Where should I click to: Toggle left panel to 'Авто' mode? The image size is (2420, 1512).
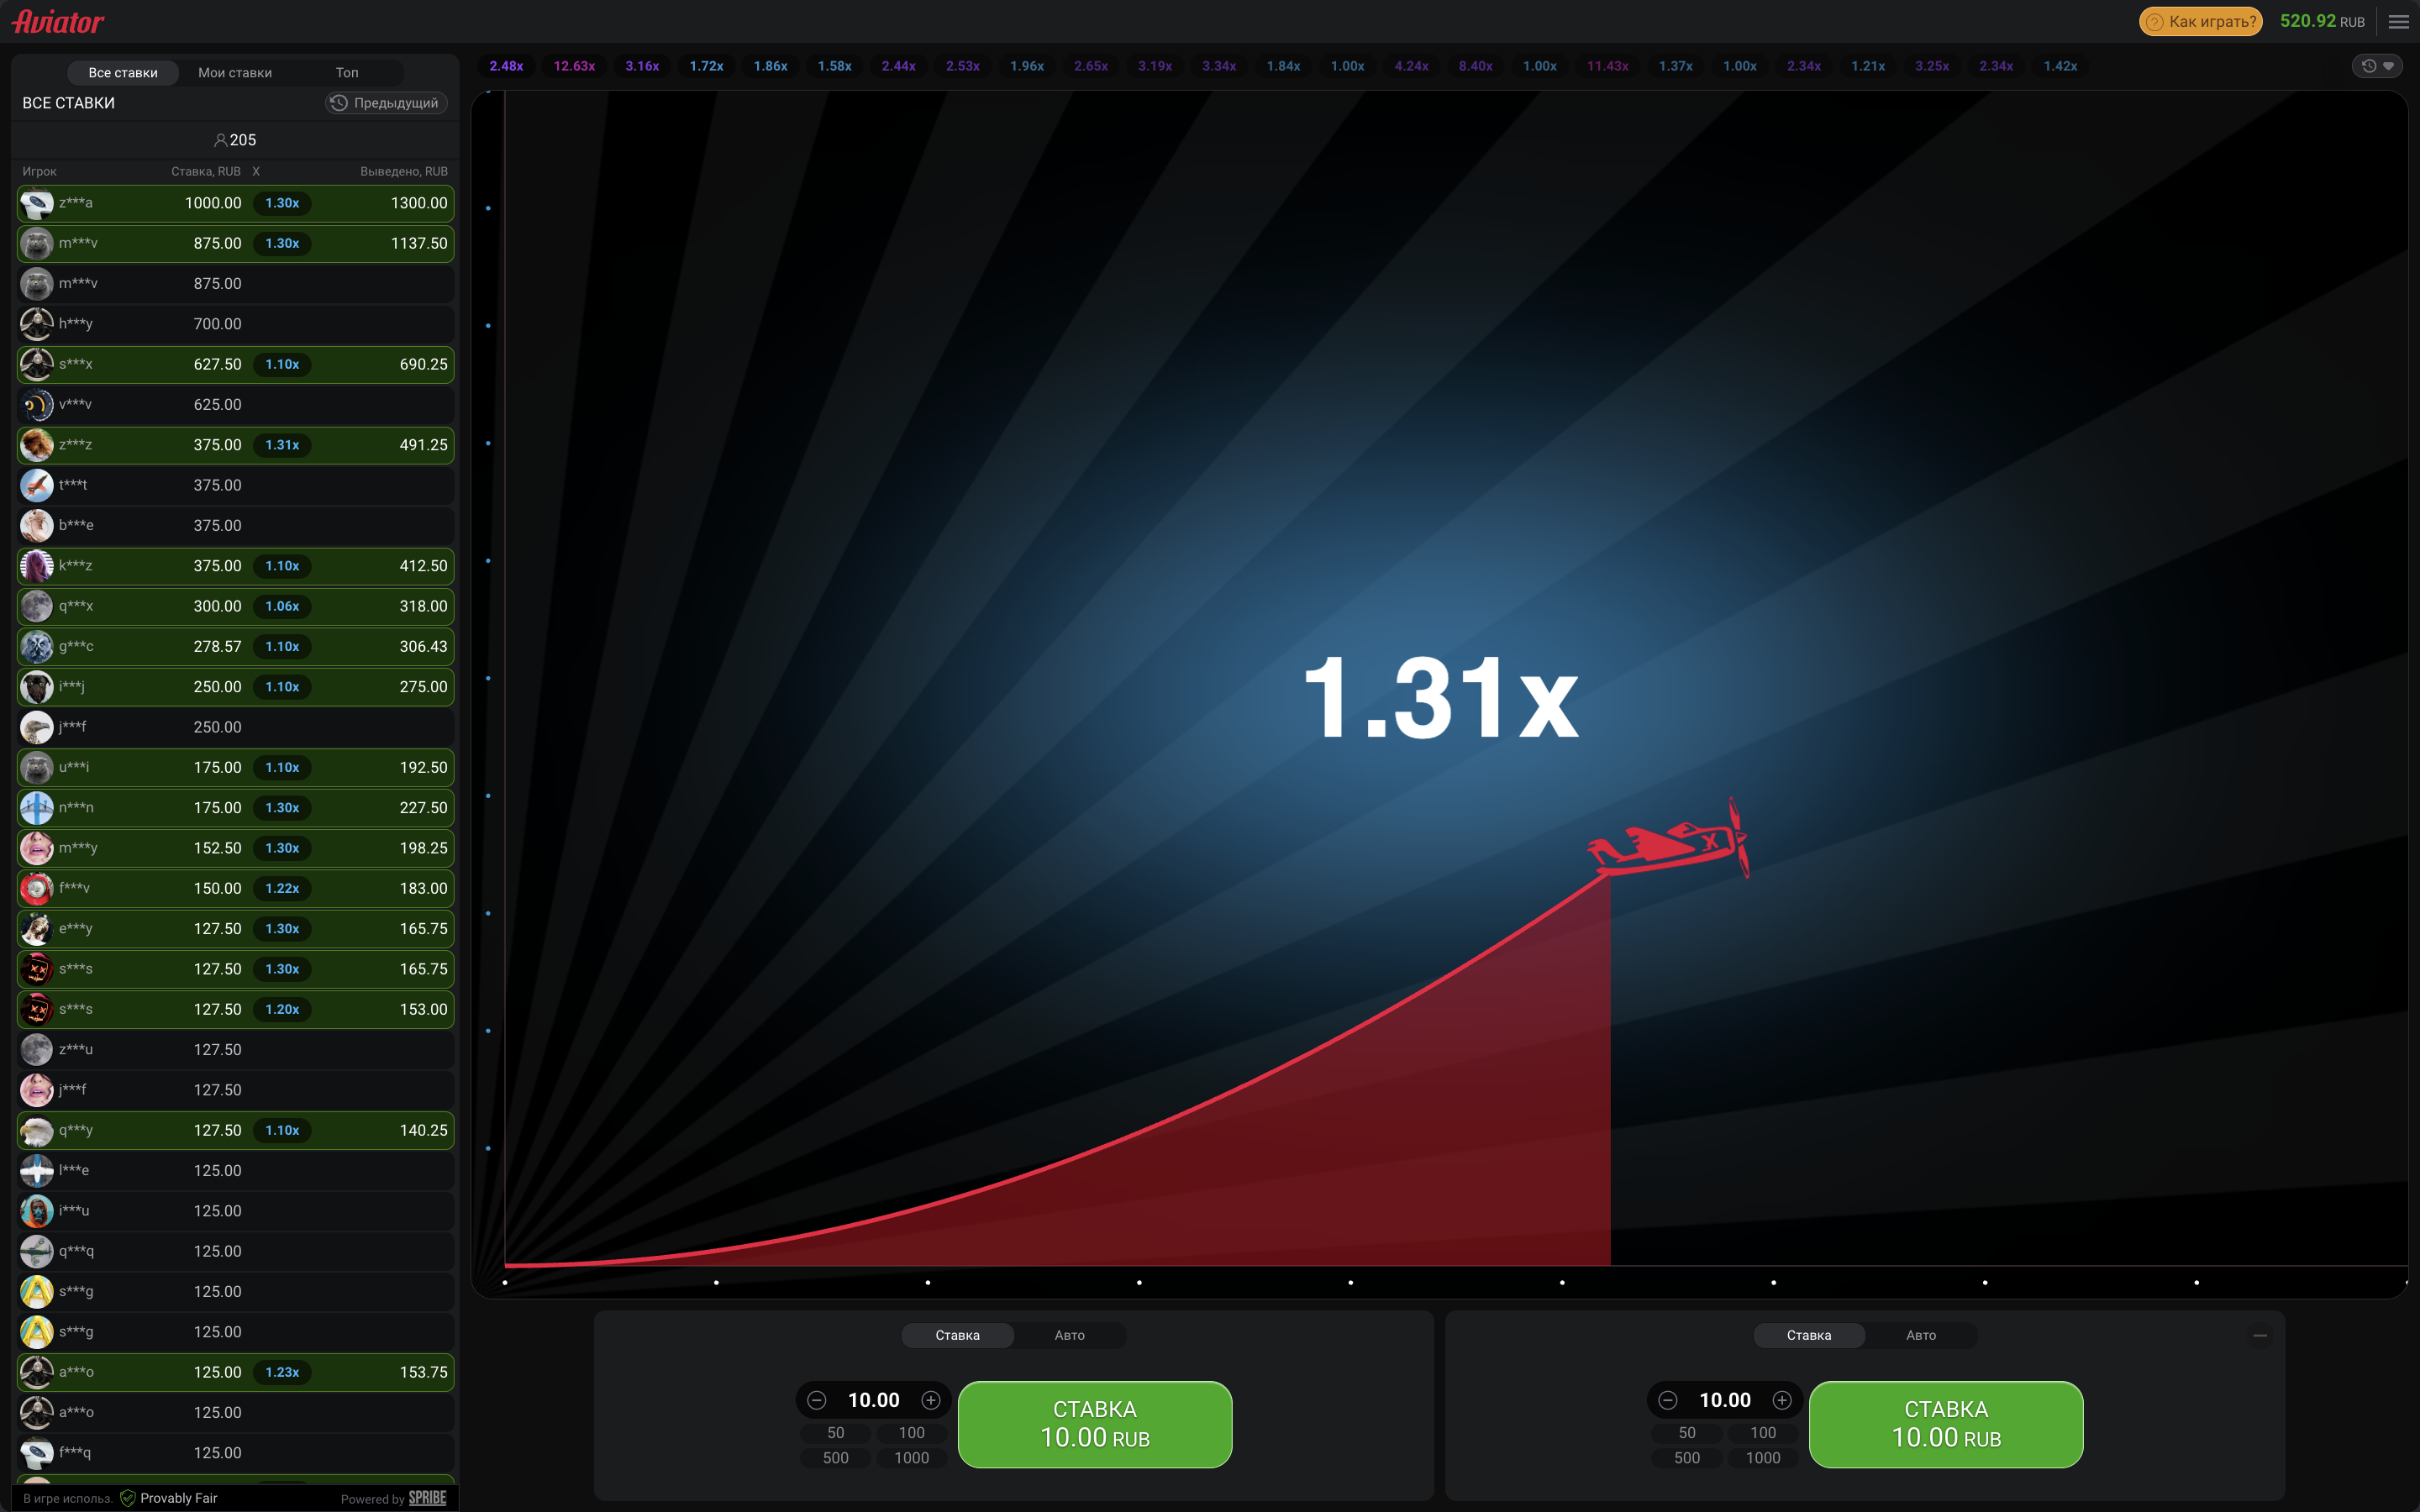[x=1069, y=1335]
